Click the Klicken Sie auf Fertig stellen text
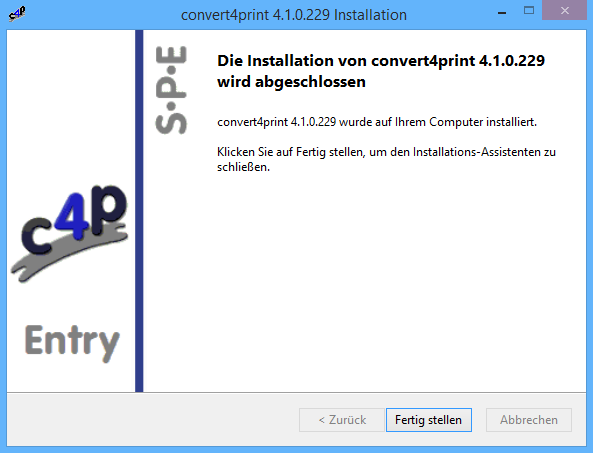The width and height of the screenshot is (593, 453). (387, 159)
